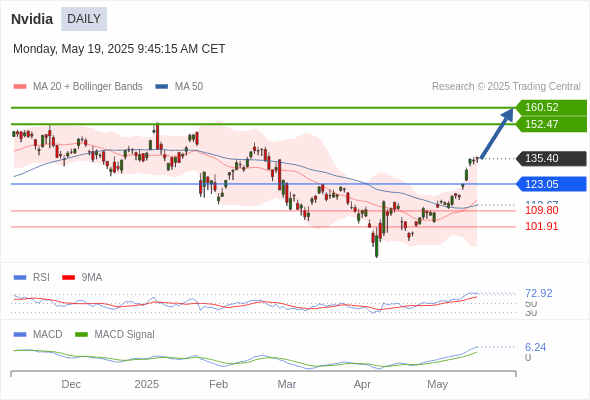Click the MA 20 + Bollinger Bands legend swatch

(20, 87)
